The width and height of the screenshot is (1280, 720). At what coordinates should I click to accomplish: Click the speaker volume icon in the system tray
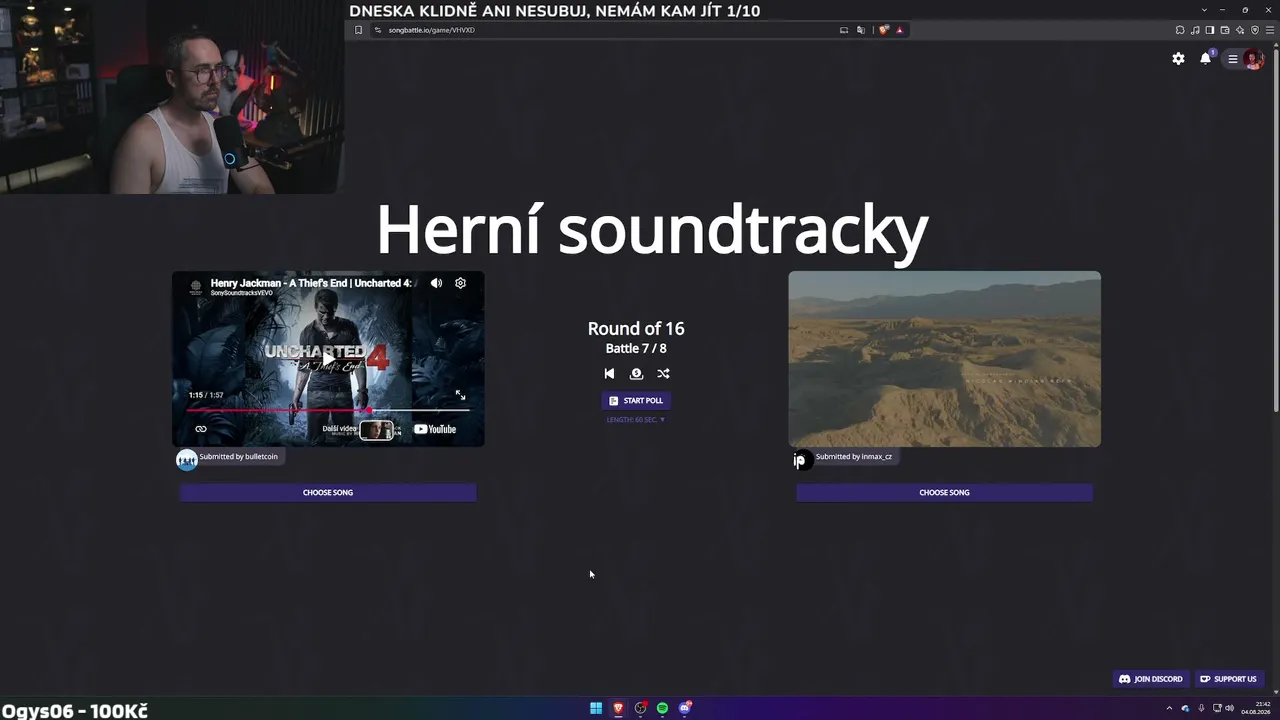tap(1229, 708)
